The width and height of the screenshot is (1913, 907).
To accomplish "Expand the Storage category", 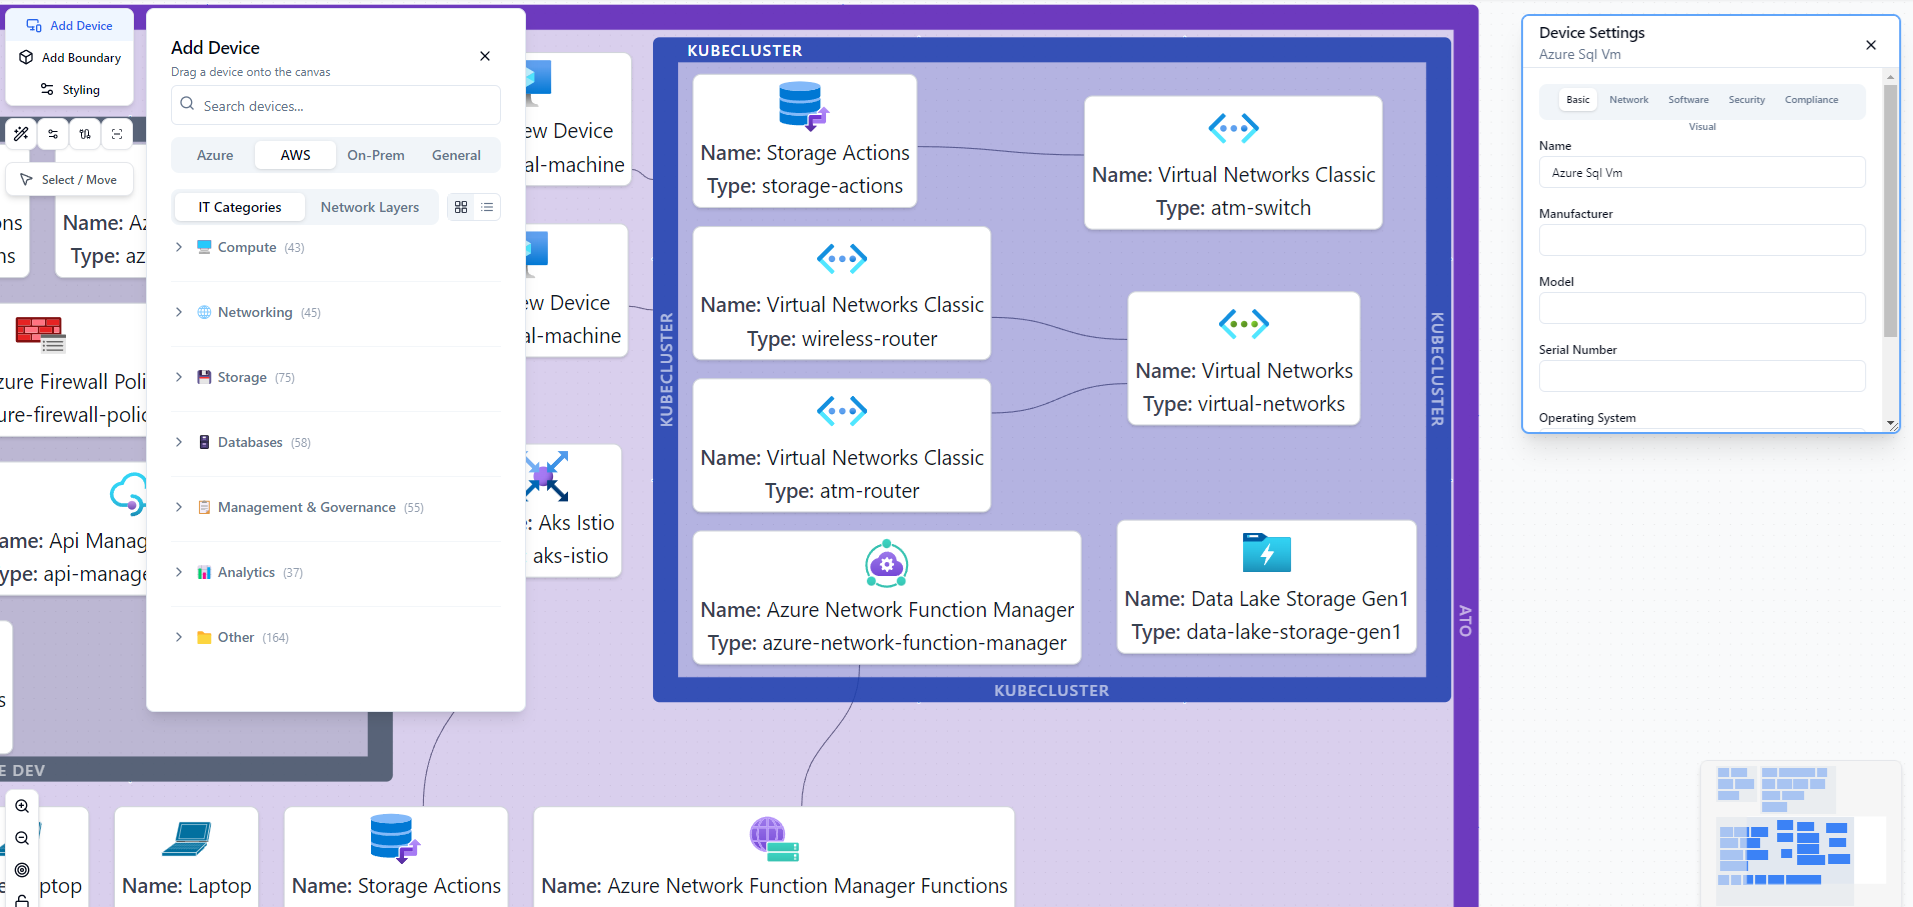I will click(x=336, y=377).
